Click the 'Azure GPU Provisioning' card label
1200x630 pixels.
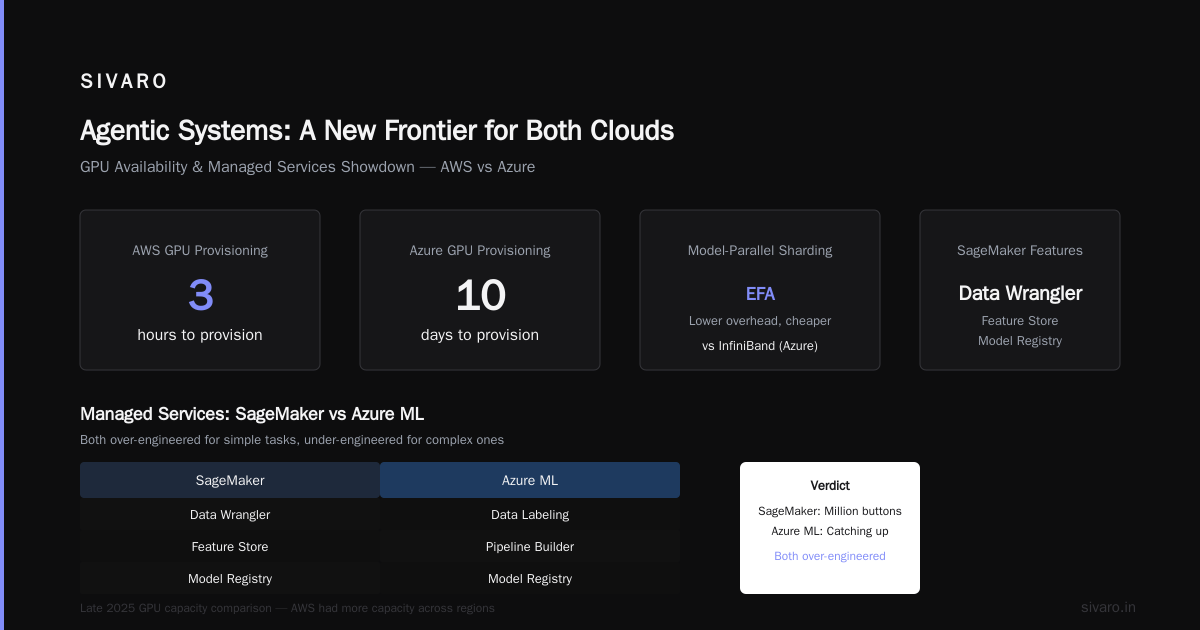[x=480, y=251]
